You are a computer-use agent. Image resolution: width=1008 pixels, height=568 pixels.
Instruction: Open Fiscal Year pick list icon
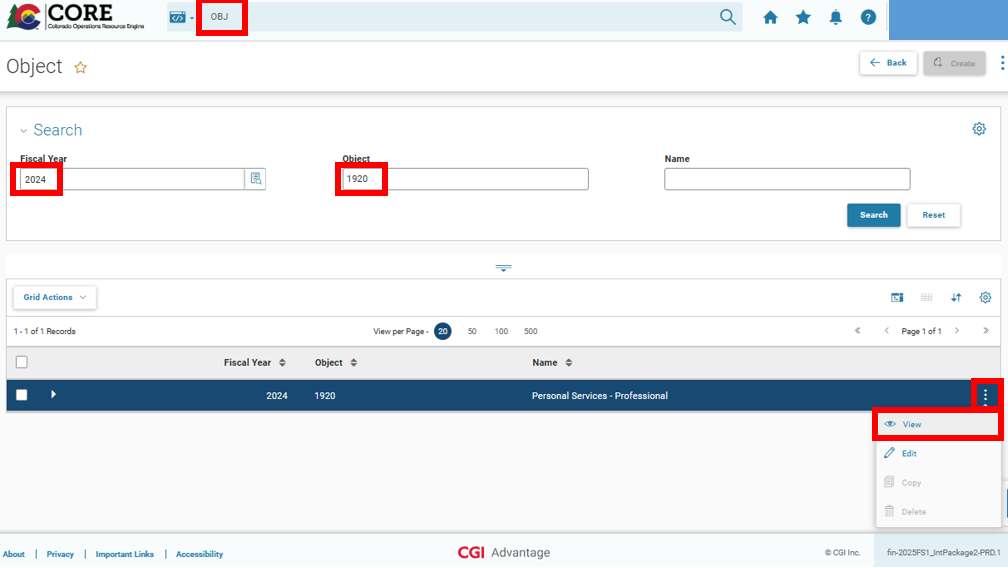[256, 179]
